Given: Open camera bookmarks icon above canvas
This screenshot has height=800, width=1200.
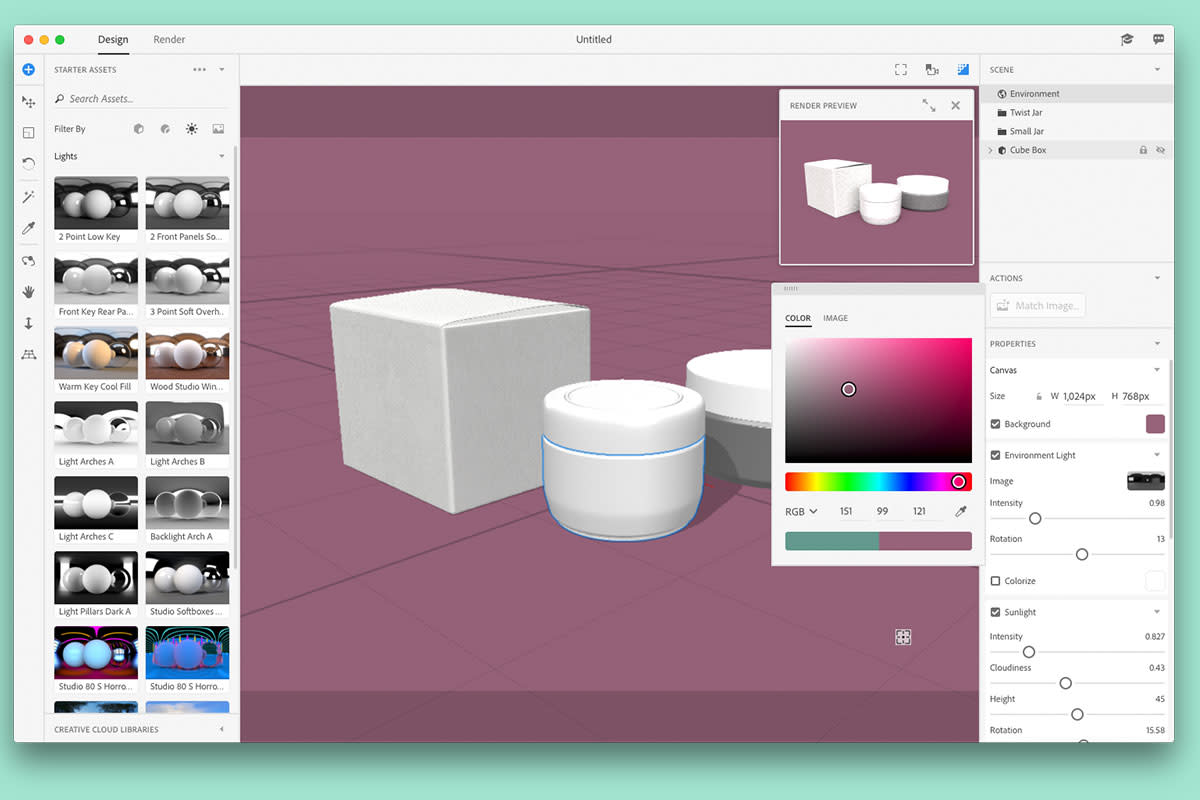Looking at the screenshot, I should coord(932,69).
